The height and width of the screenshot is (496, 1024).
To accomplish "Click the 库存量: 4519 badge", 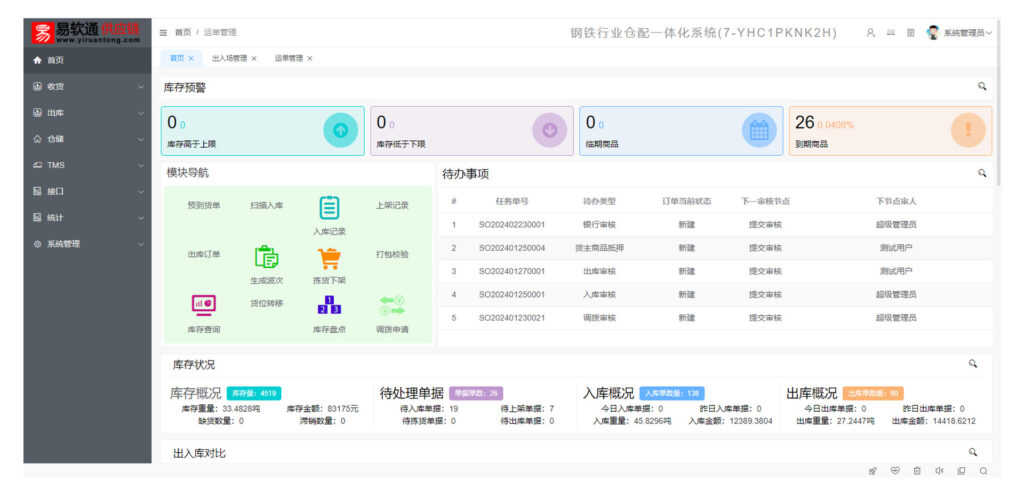I will tap(254, 394).
